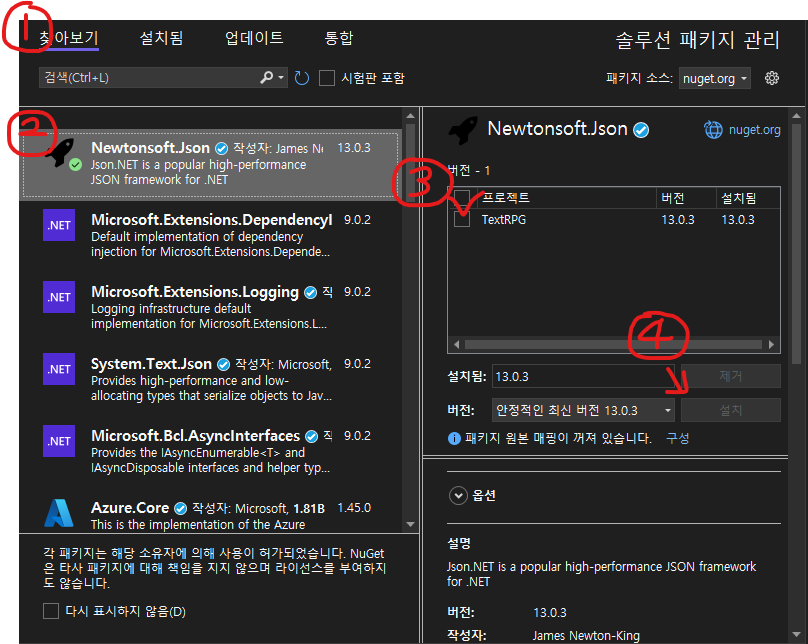Click the 설치됨 column header
This screenshot has height=644, width=808.
tap(748, 198)
